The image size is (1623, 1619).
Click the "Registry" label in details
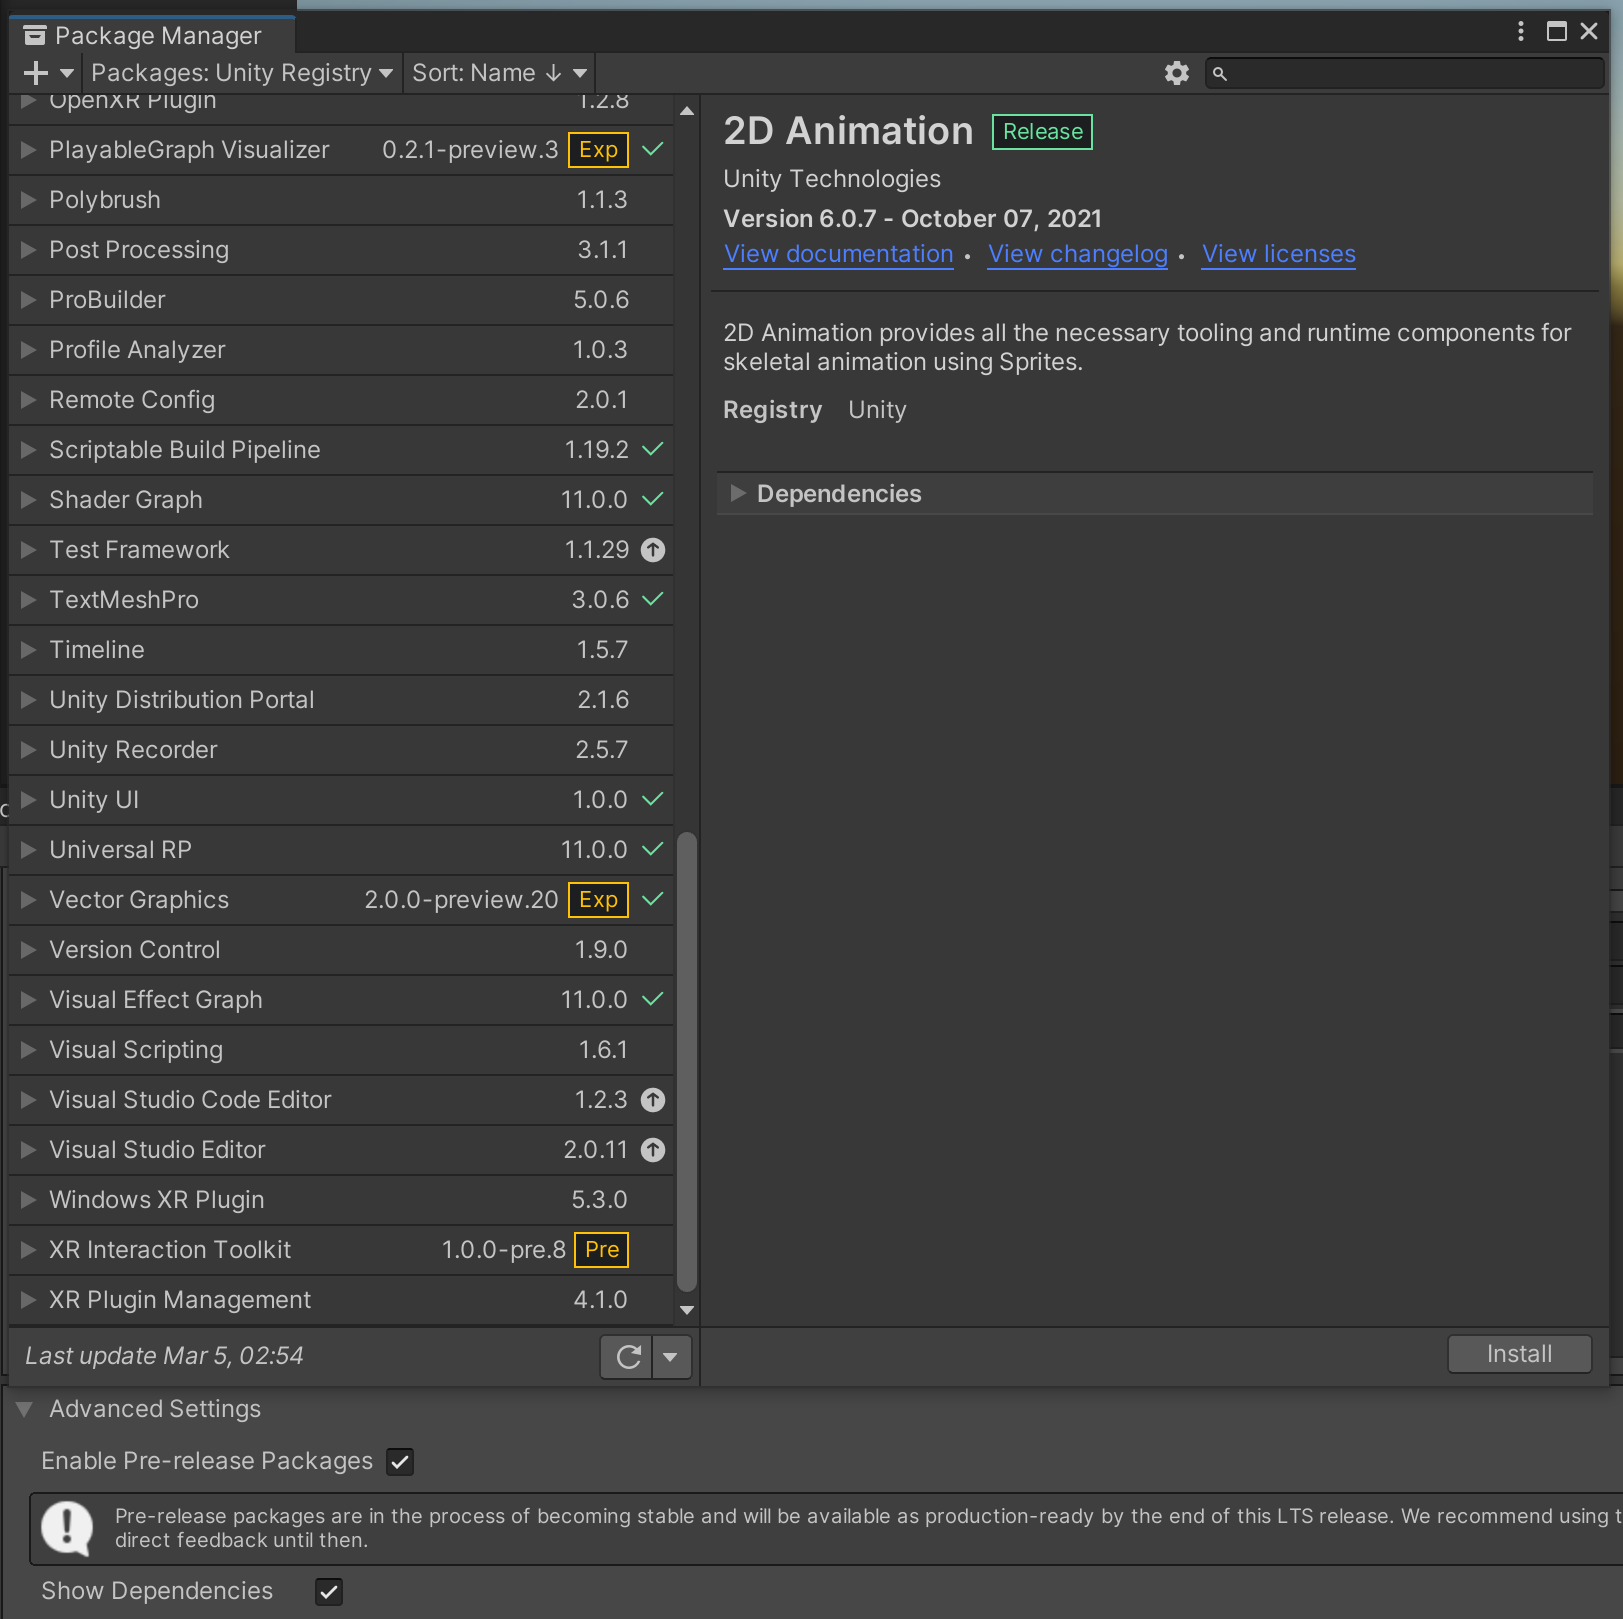coord(772,410)
